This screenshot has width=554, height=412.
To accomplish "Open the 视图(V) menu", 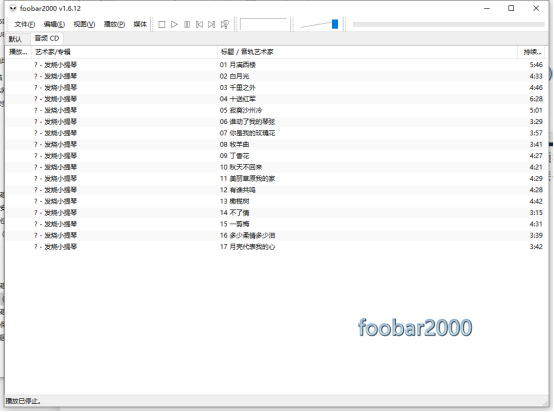I will (84, 24).
